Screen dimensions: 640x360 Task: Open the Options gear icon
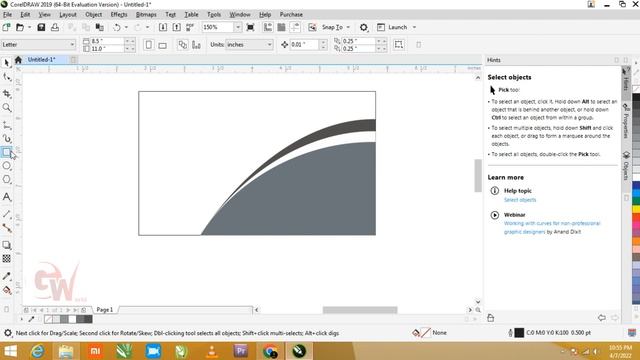363,27
